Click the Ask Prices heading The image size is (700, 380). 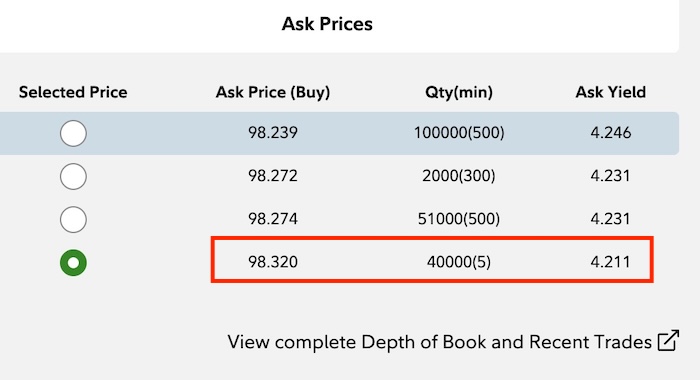click(x=327, y=24)
